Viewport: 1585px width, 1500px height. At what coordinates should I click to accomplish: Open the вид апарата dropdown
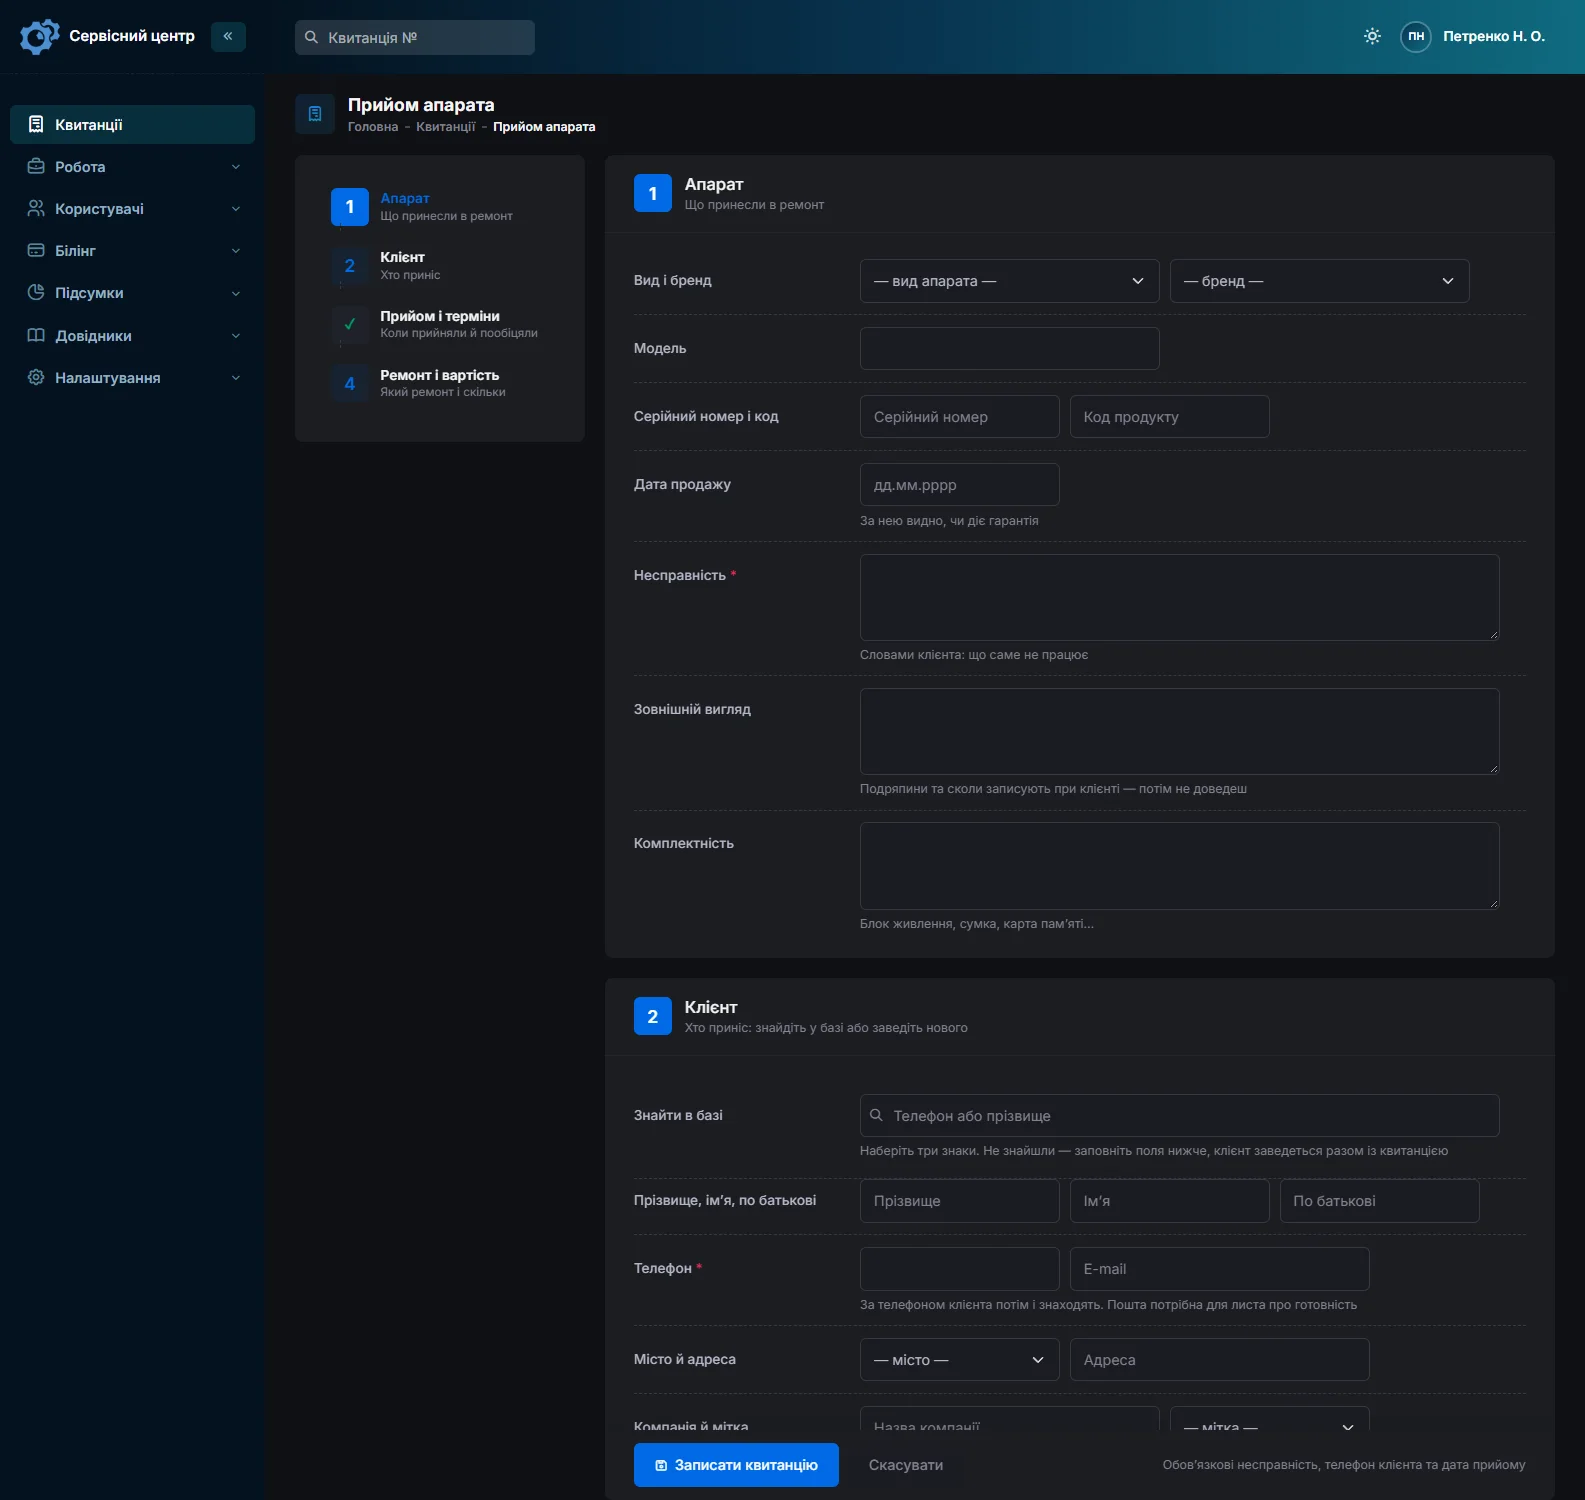(1009, 281)
